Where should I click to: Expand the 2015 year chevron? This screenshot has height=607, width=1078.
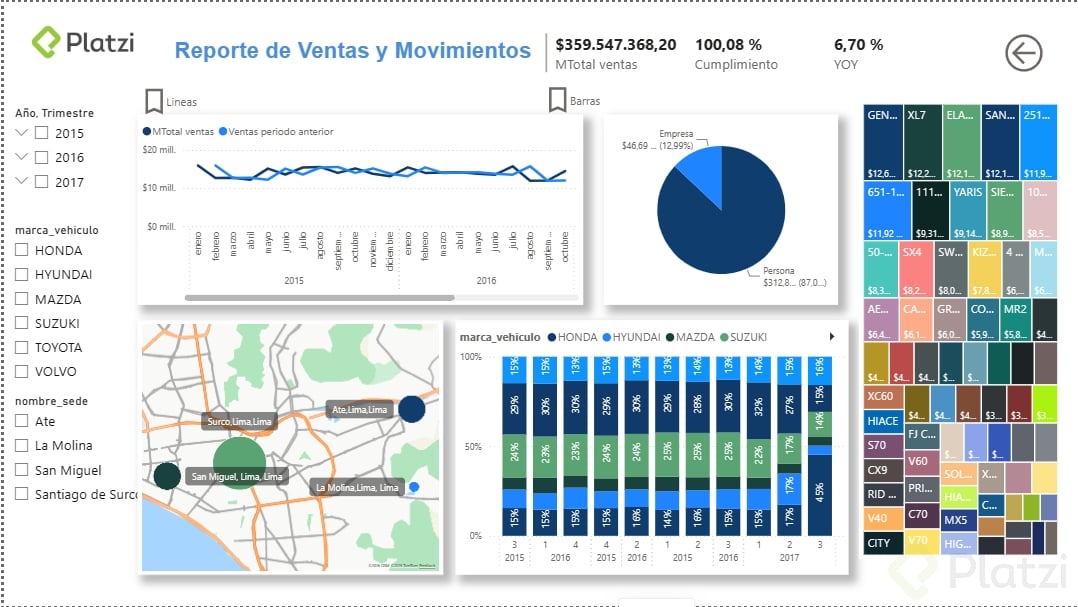click(21, 132)
